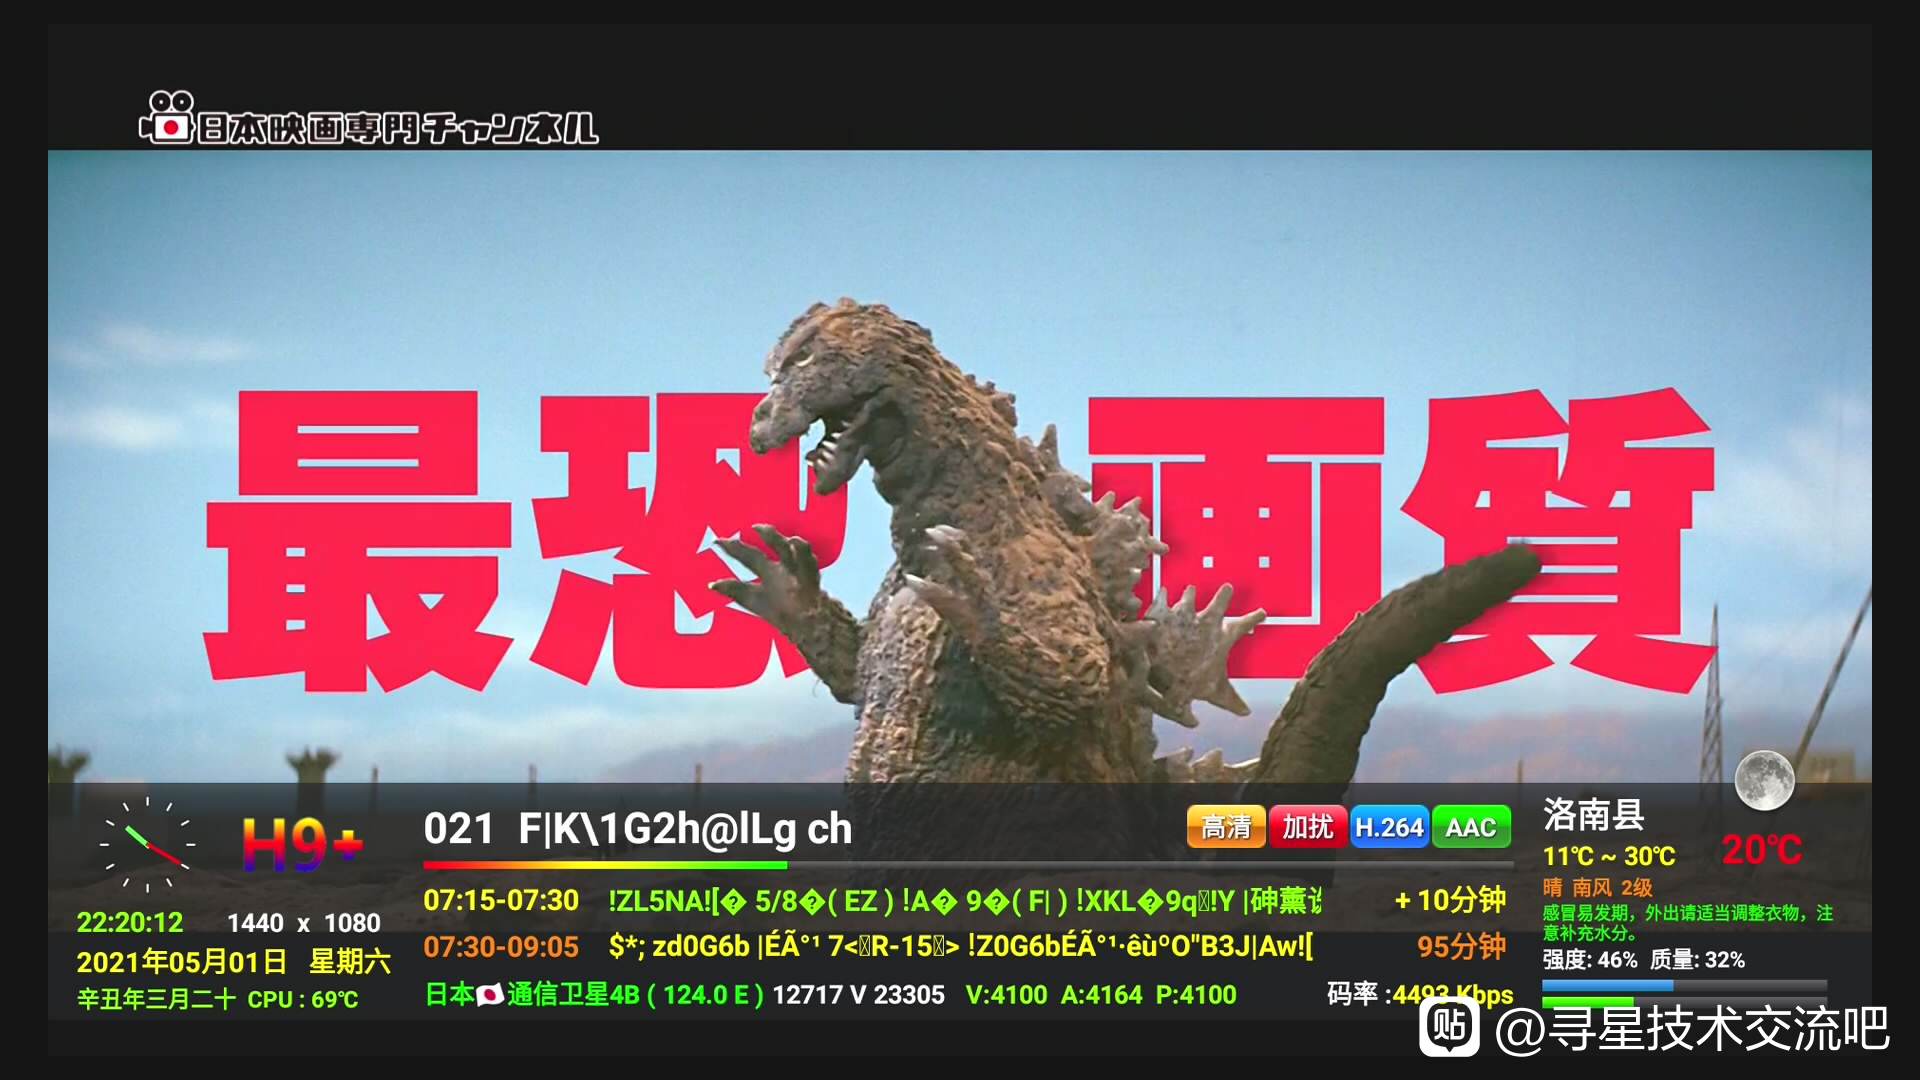1920x1080 pixels.
Task: Click the 加扰 scrambled badge
Action: 1308,827
